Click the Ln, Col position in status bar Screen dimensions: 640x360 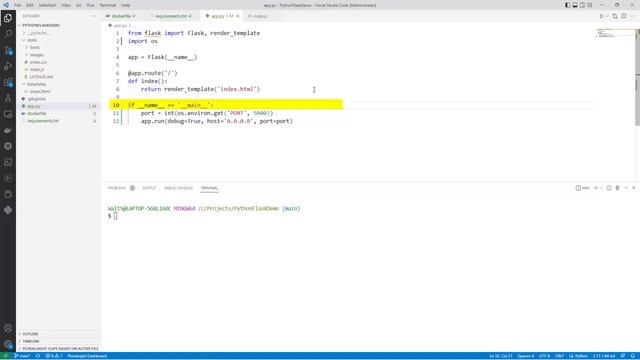pos(501,356)
